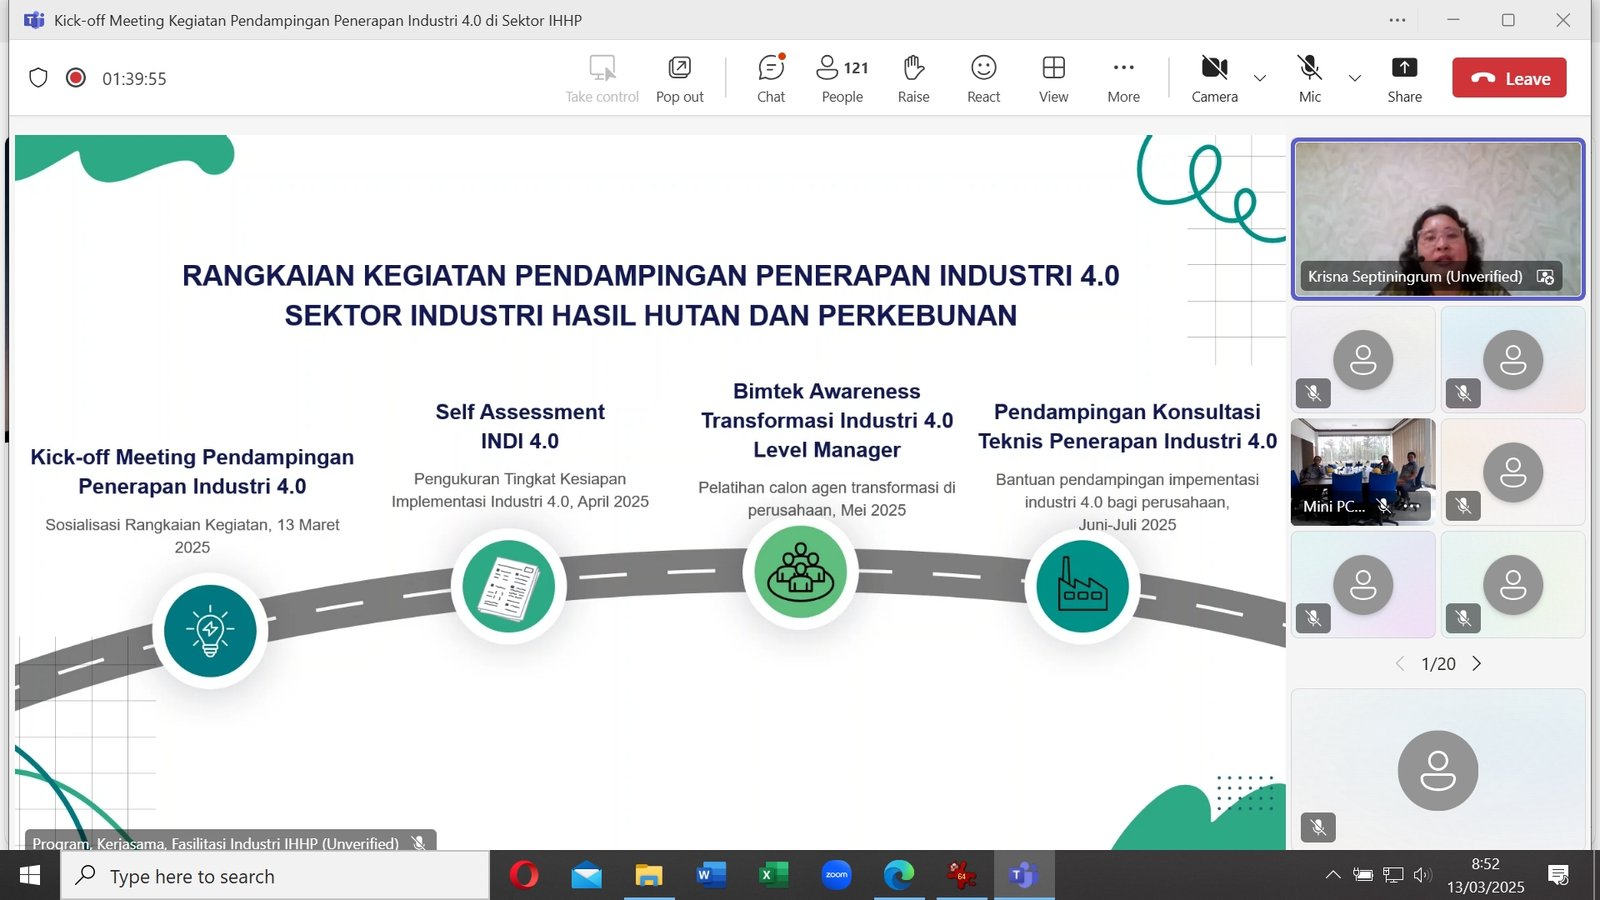Click the volume speaker tray icon

[x=1423, y=875]
